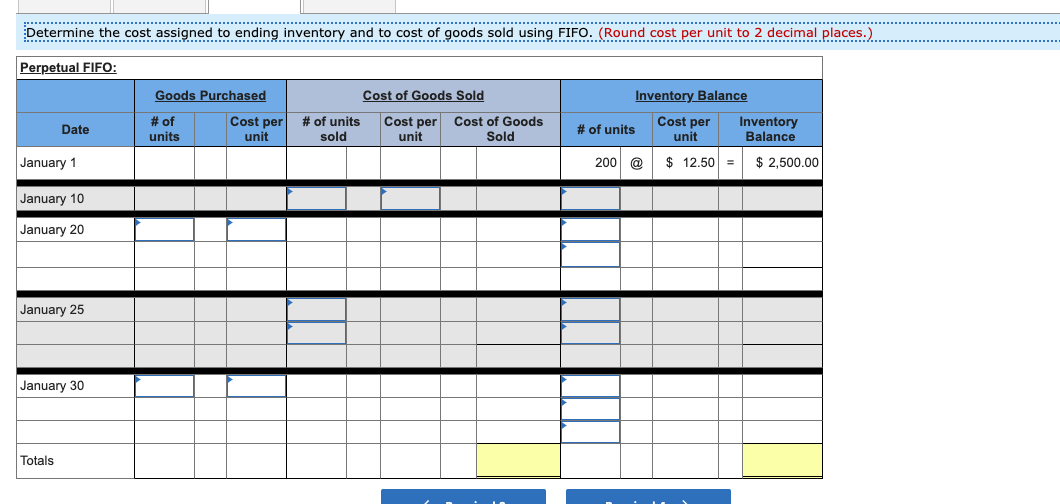Select January 20 inventory balance units field
This screenshot has height=504, width=1060.
pos(590,230)
